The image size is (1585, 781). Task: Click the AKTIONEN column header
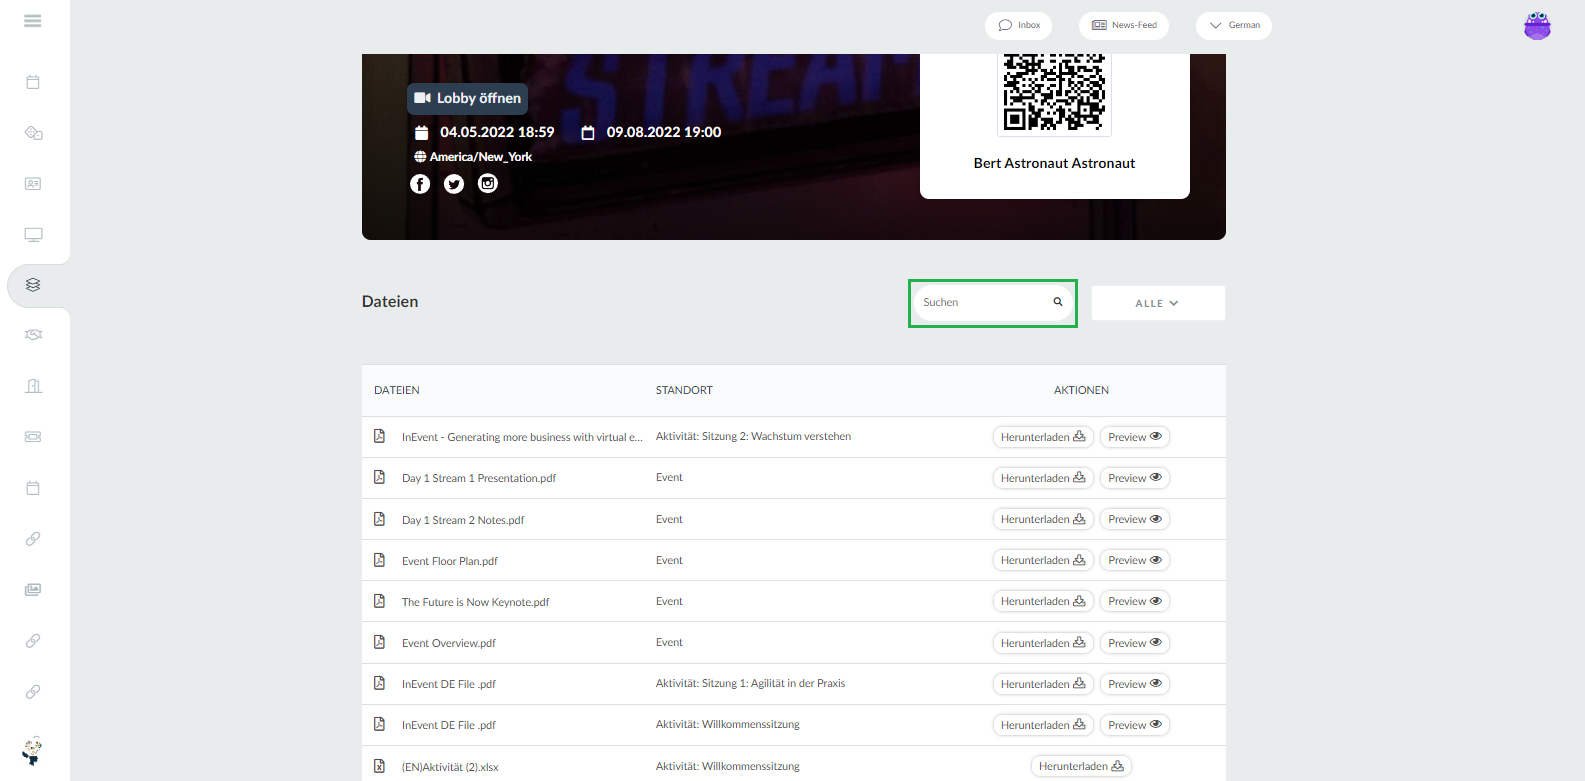[x=1081, y=390]
